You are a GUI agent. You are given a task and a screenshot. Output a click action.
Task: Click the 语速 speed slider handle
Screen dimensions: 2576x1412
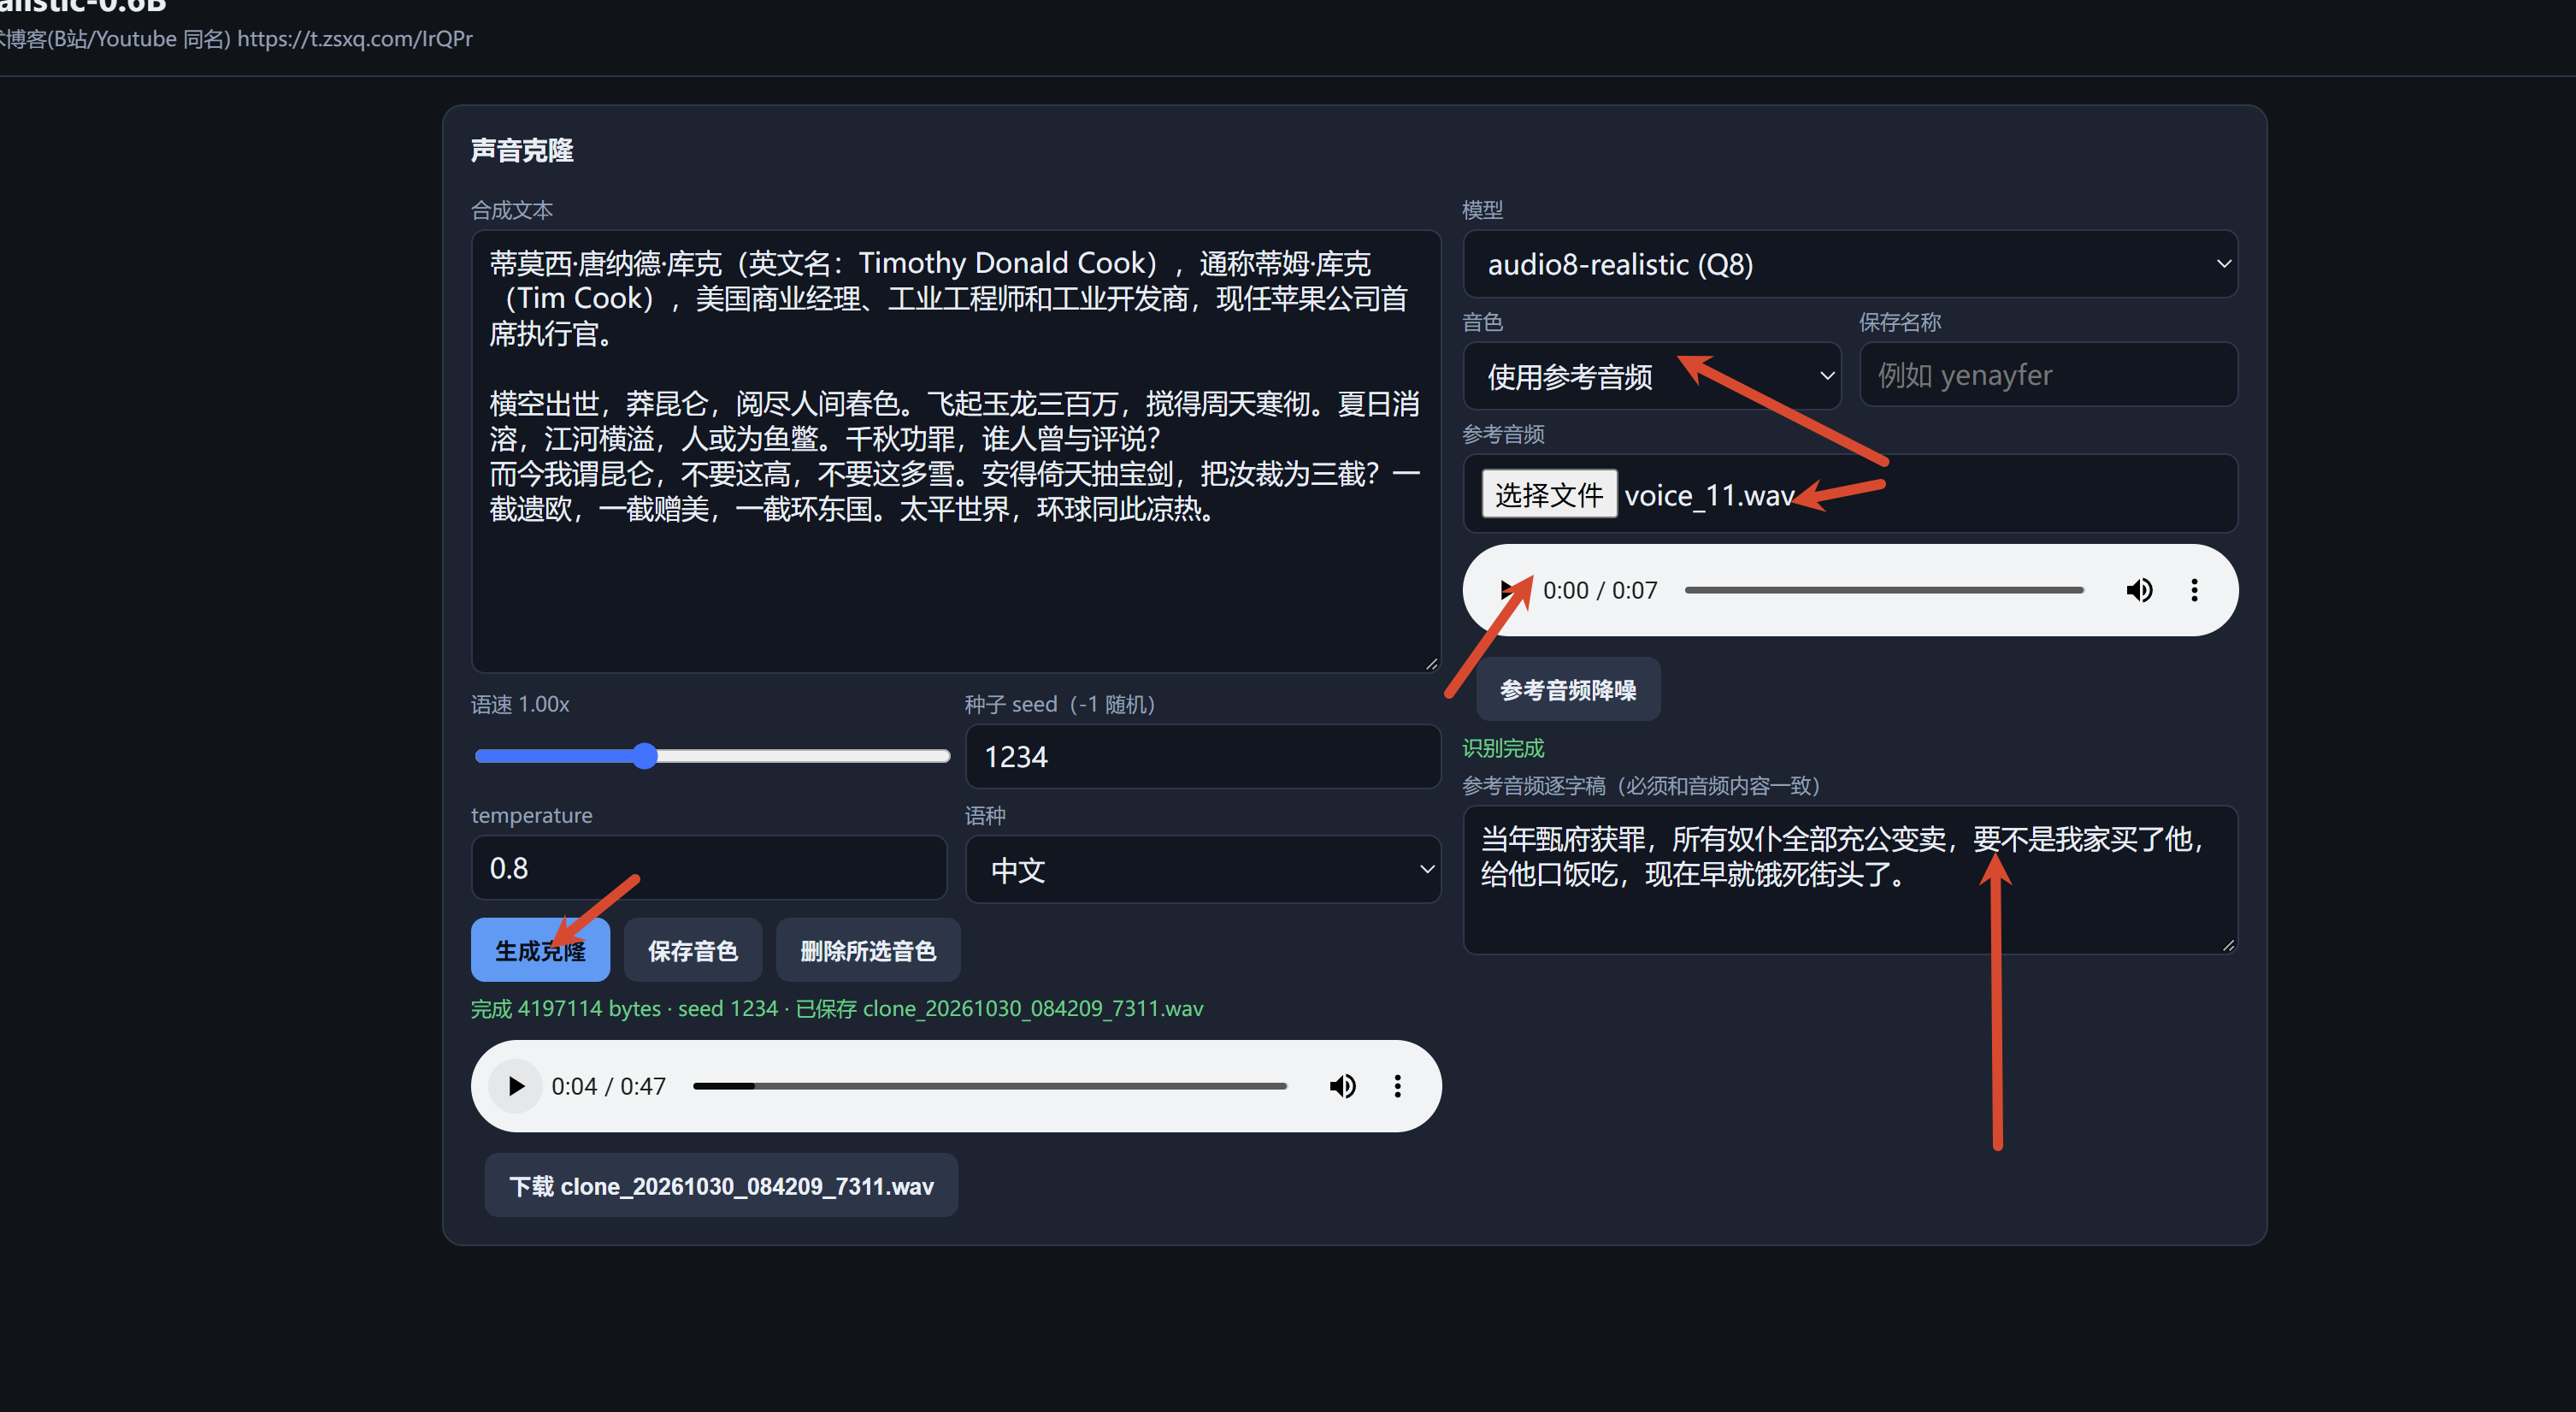645,756
